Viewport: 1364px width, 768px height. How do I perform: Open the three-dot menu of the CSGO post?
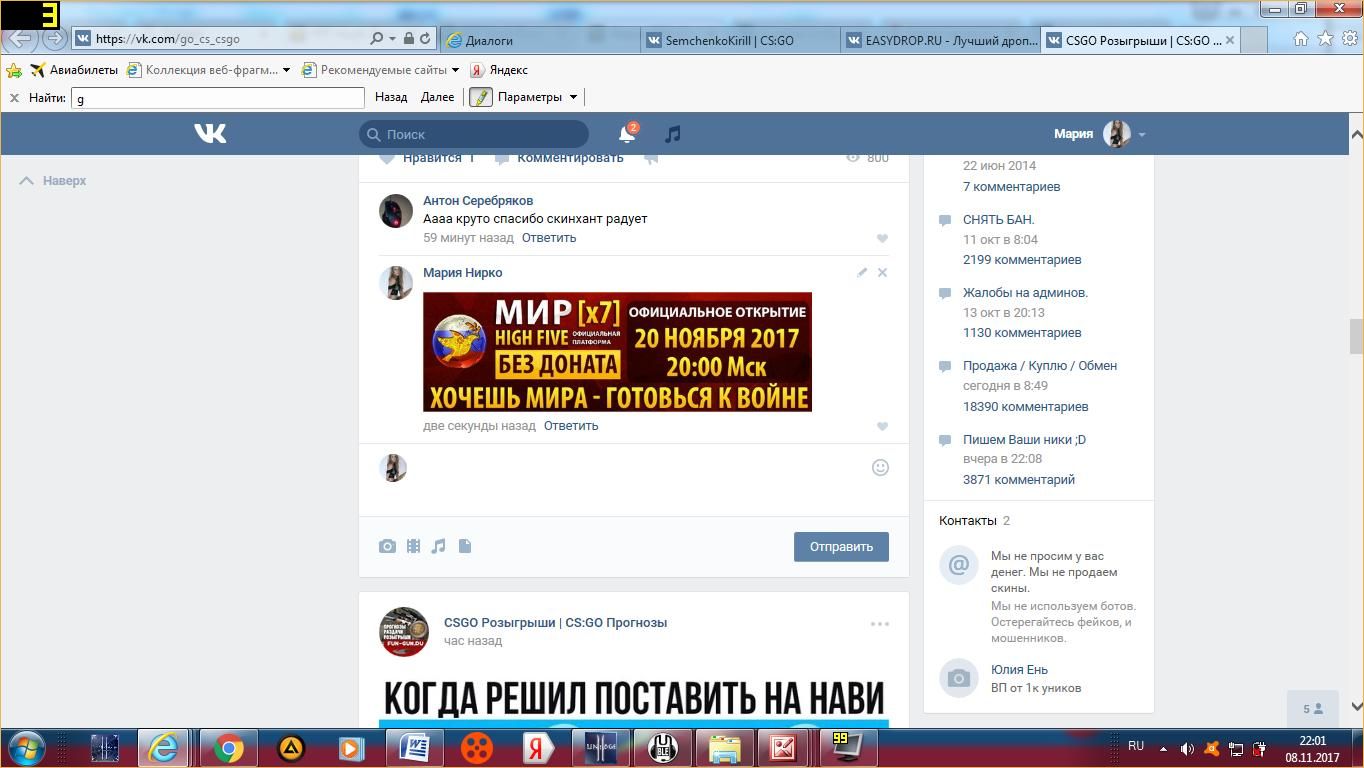880,624
